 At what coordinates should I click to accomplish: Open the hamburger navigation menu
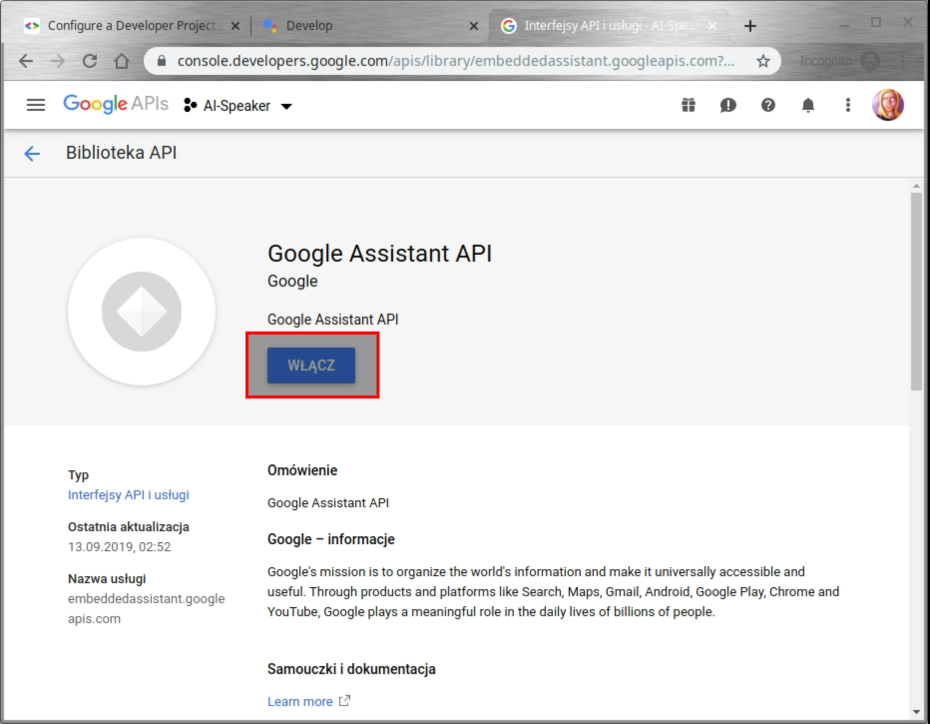point(36,106)
